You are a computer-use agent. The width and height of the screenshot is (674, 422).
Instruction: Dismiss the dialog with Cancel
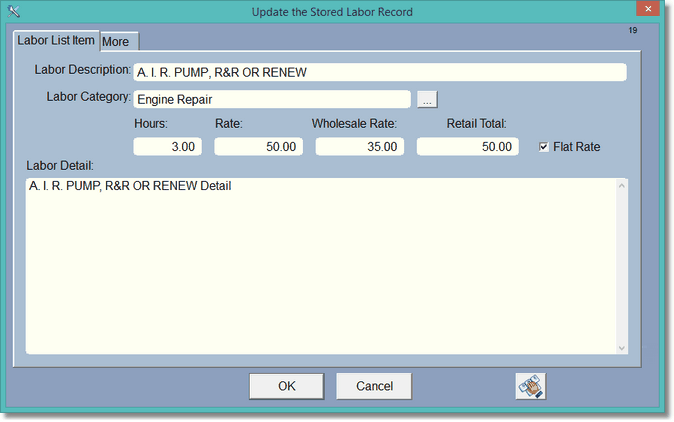[374, 386]
